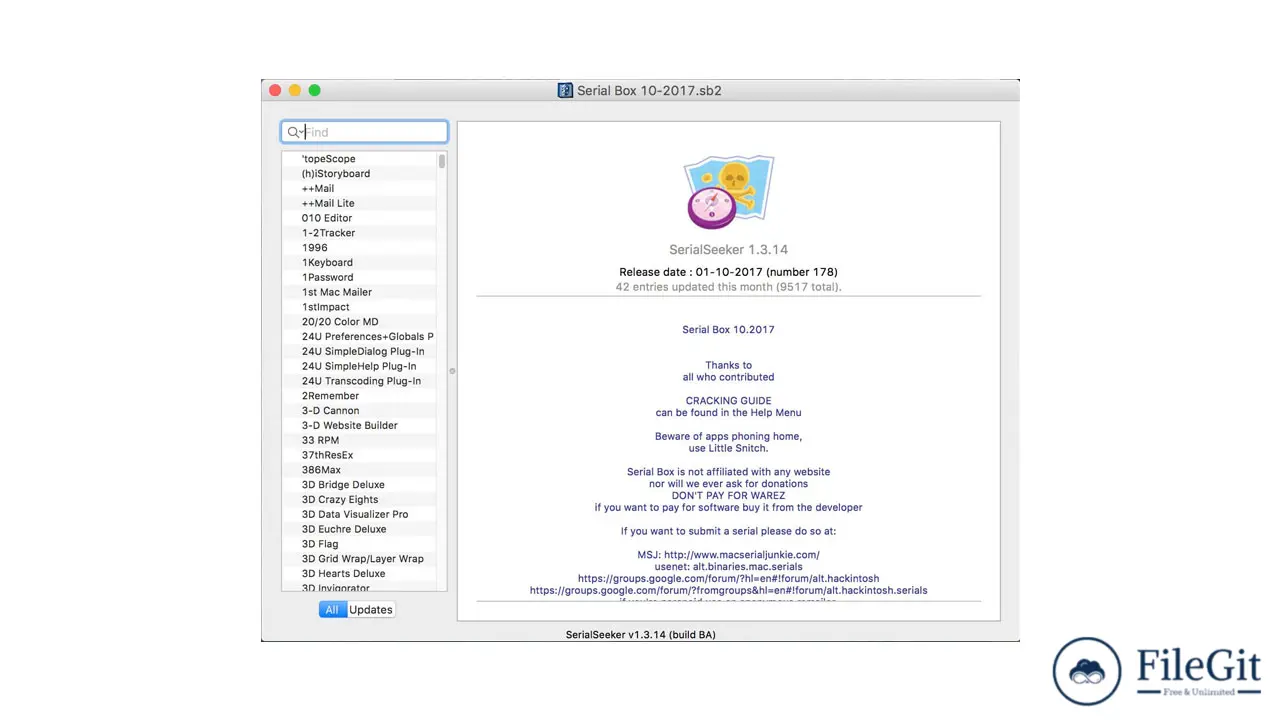This screenshot has width=1280, height=720.
Task: Focus the Find search field
Action: tap(364, 132)
